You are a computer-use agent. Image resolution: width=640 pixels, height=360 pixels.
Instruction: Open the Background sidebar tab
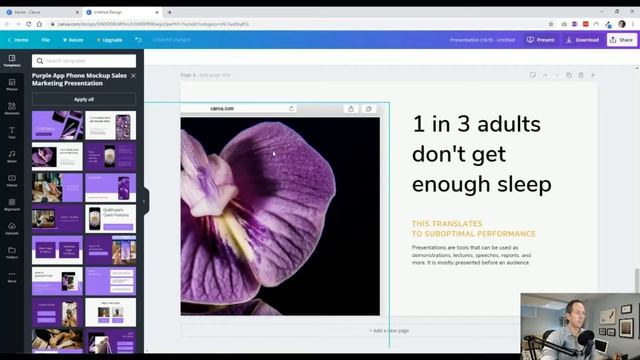12,205
